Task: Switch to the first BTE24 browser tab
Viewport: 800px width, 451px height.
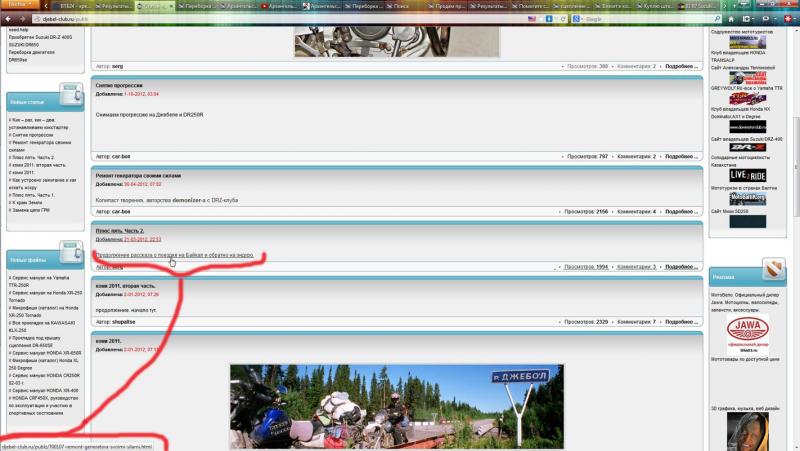Action: 71,6
